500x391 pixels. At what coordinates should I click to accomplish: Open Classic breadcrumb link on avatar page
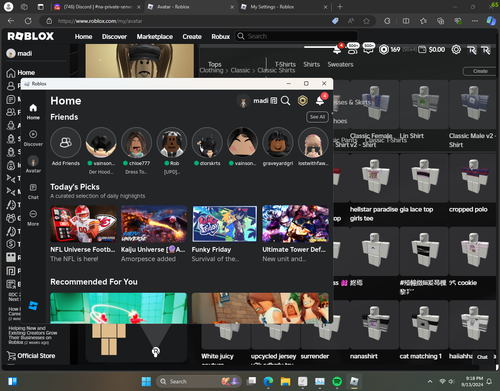240,70
